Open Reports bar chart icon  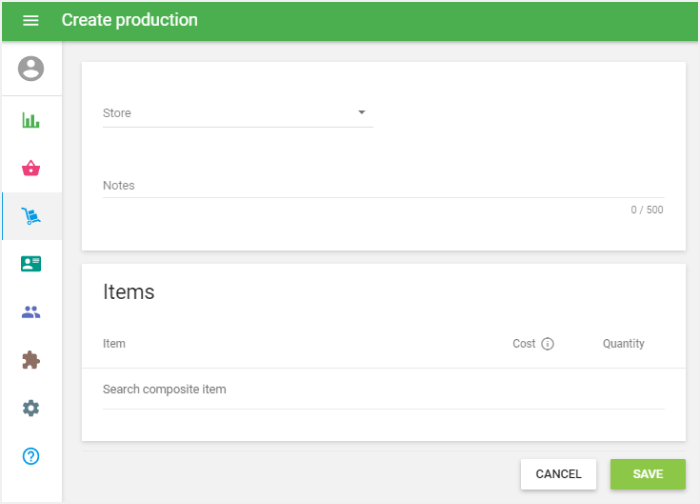[x=31, y=120]
